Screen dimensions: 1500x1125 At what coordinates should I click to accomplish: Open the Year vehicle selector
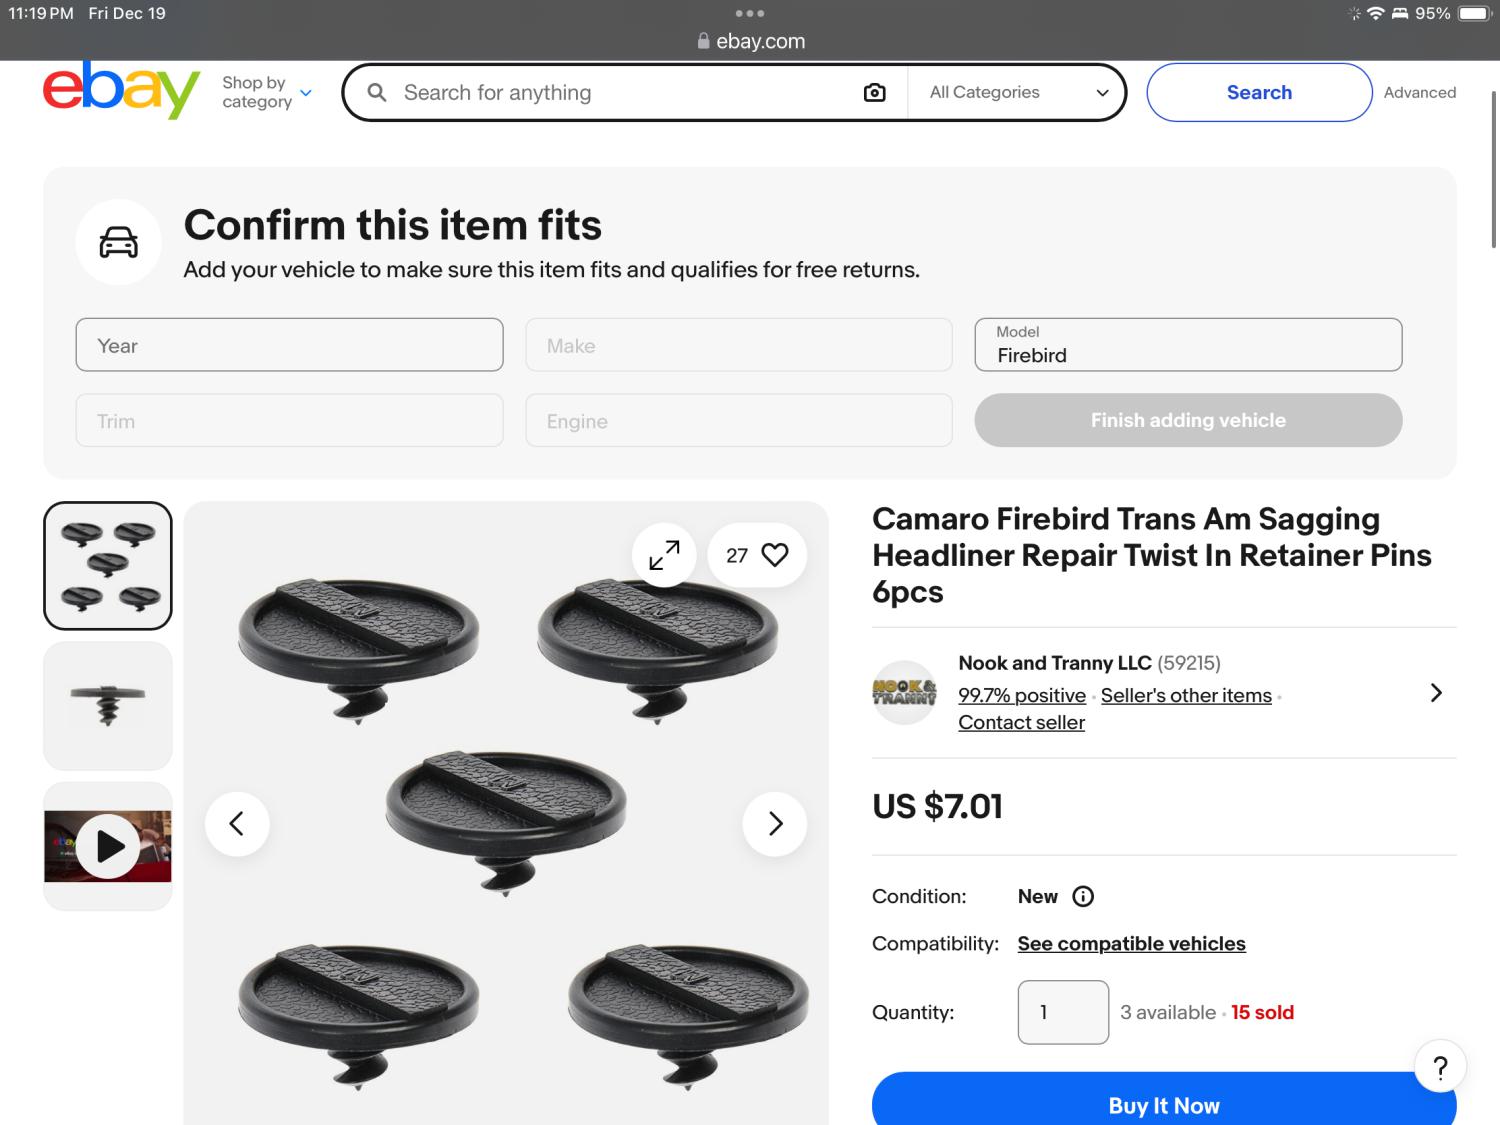coord(289,345)
